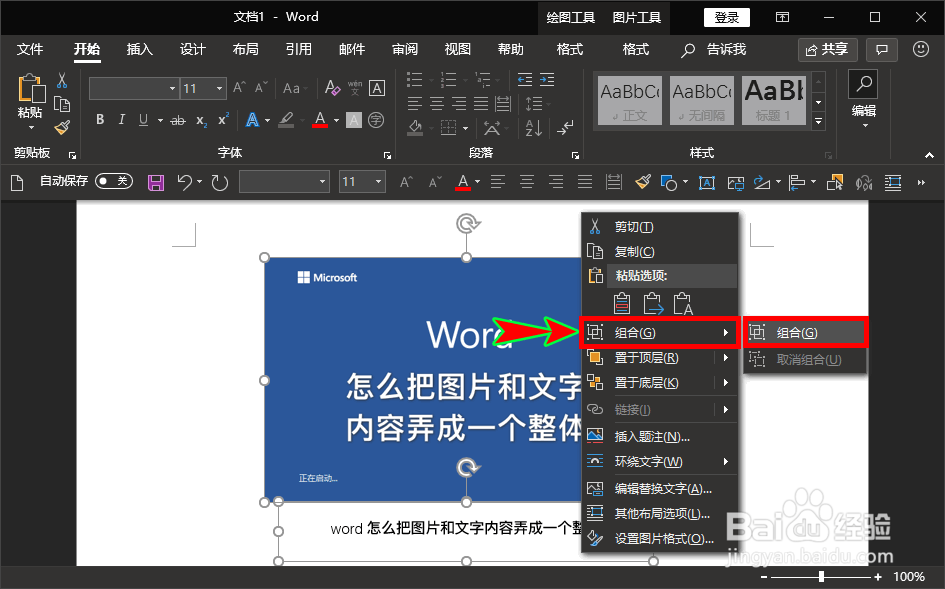Click the zoom slider handle
Screen dimensions: 945x589
821,577
